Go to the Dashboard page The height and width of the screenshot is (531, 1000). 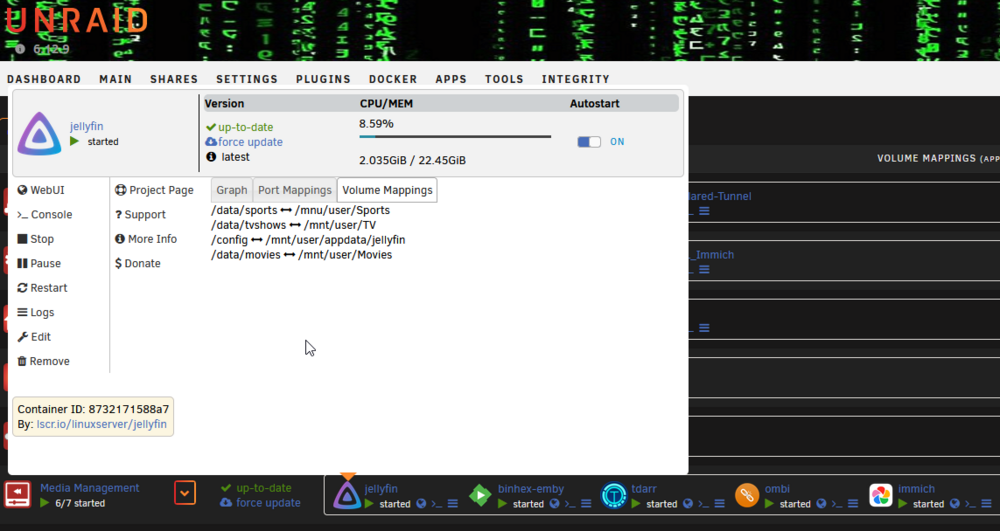[x=44, y=79]
